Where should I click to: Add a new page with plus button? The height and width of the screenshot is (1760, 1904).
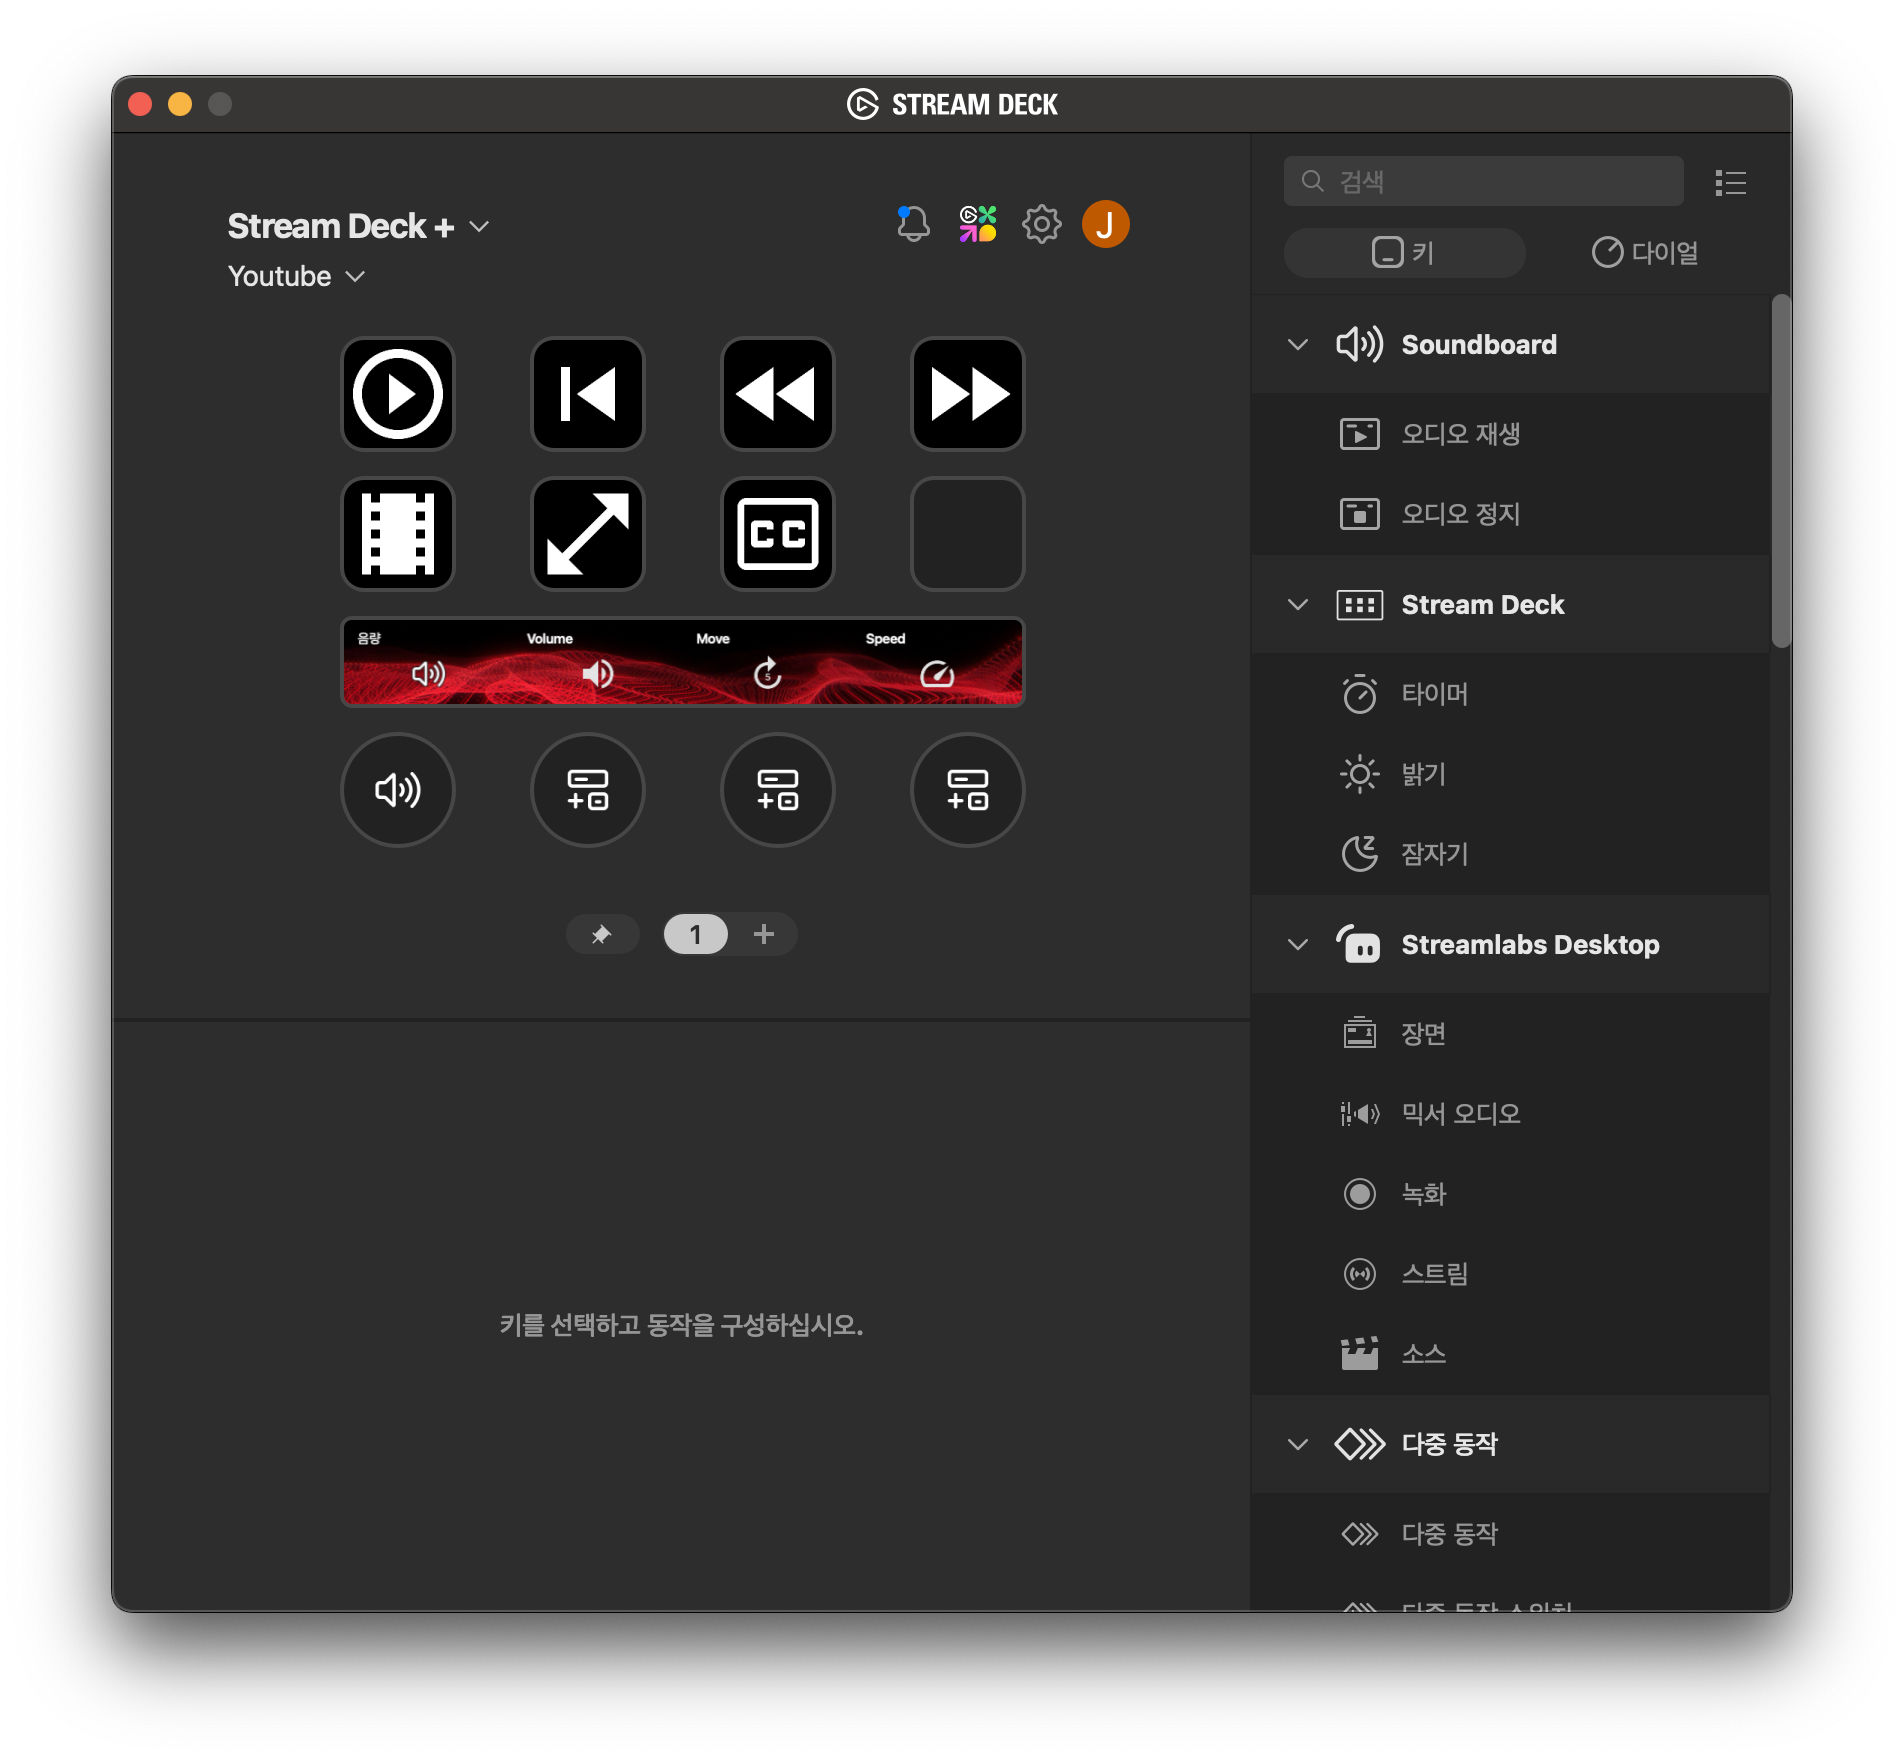click(764, 934)
